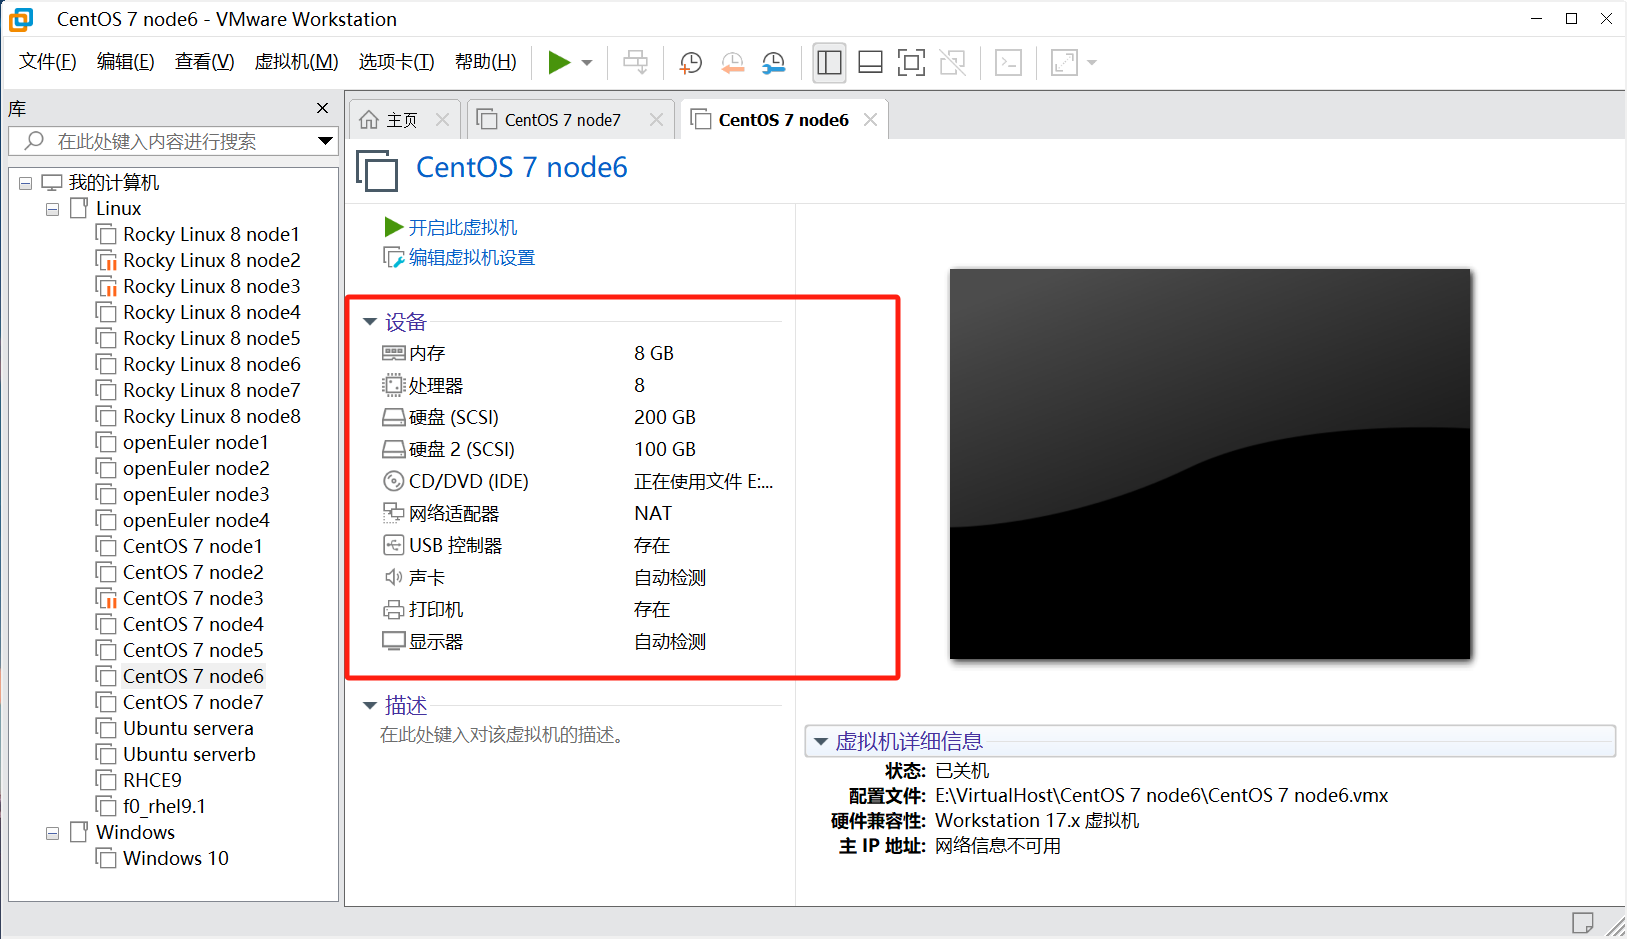Toggle the thumbnail bar view icon

click(x=870, y=63)
